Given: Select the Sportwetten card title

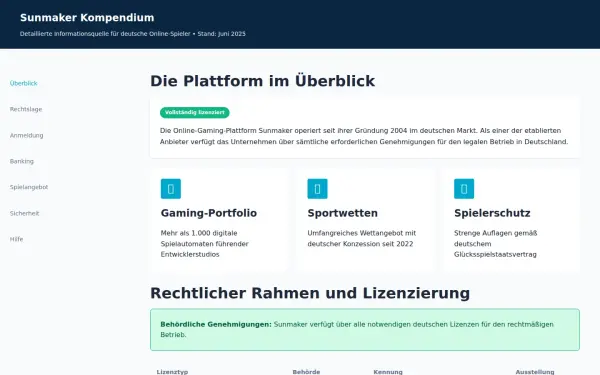Looking at the screenshot, I should 342,213.
